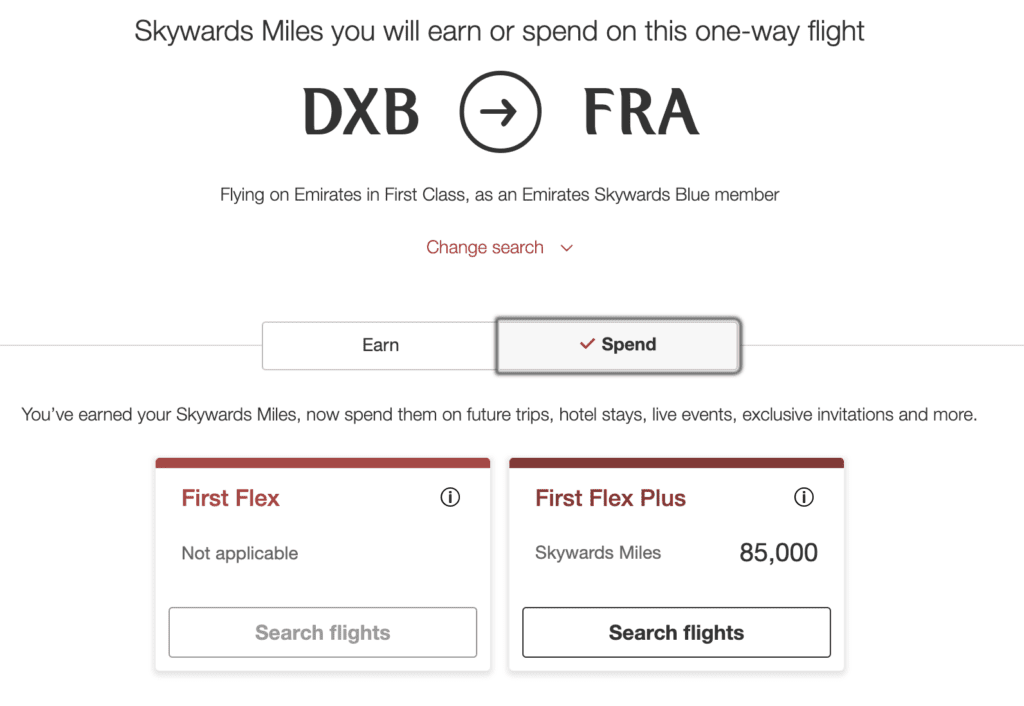Select the Spend tab
This screenshot has height=706, width=1024.
618,344
